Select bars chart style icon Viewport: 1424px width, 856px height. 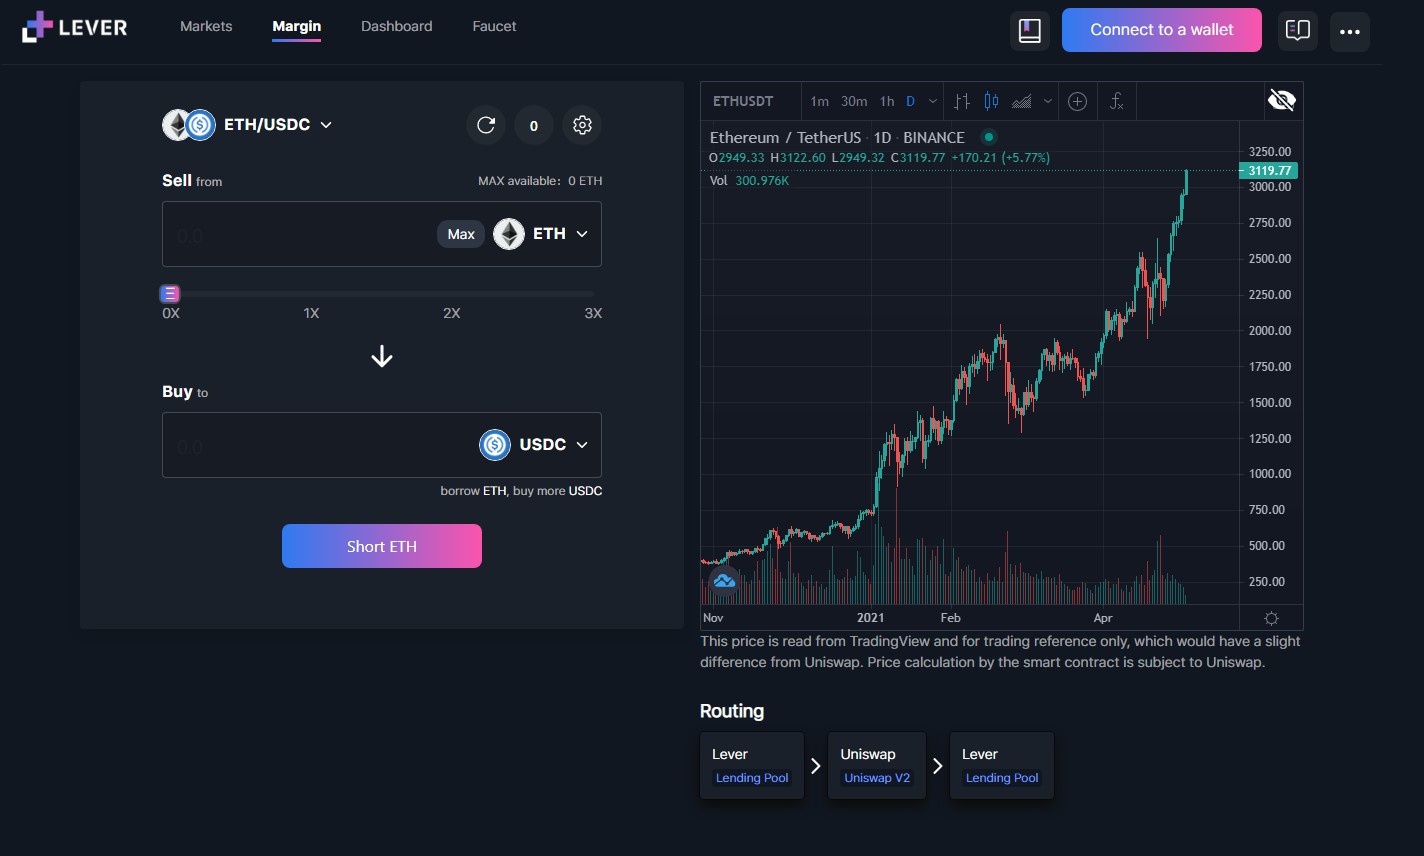[962, 101]
